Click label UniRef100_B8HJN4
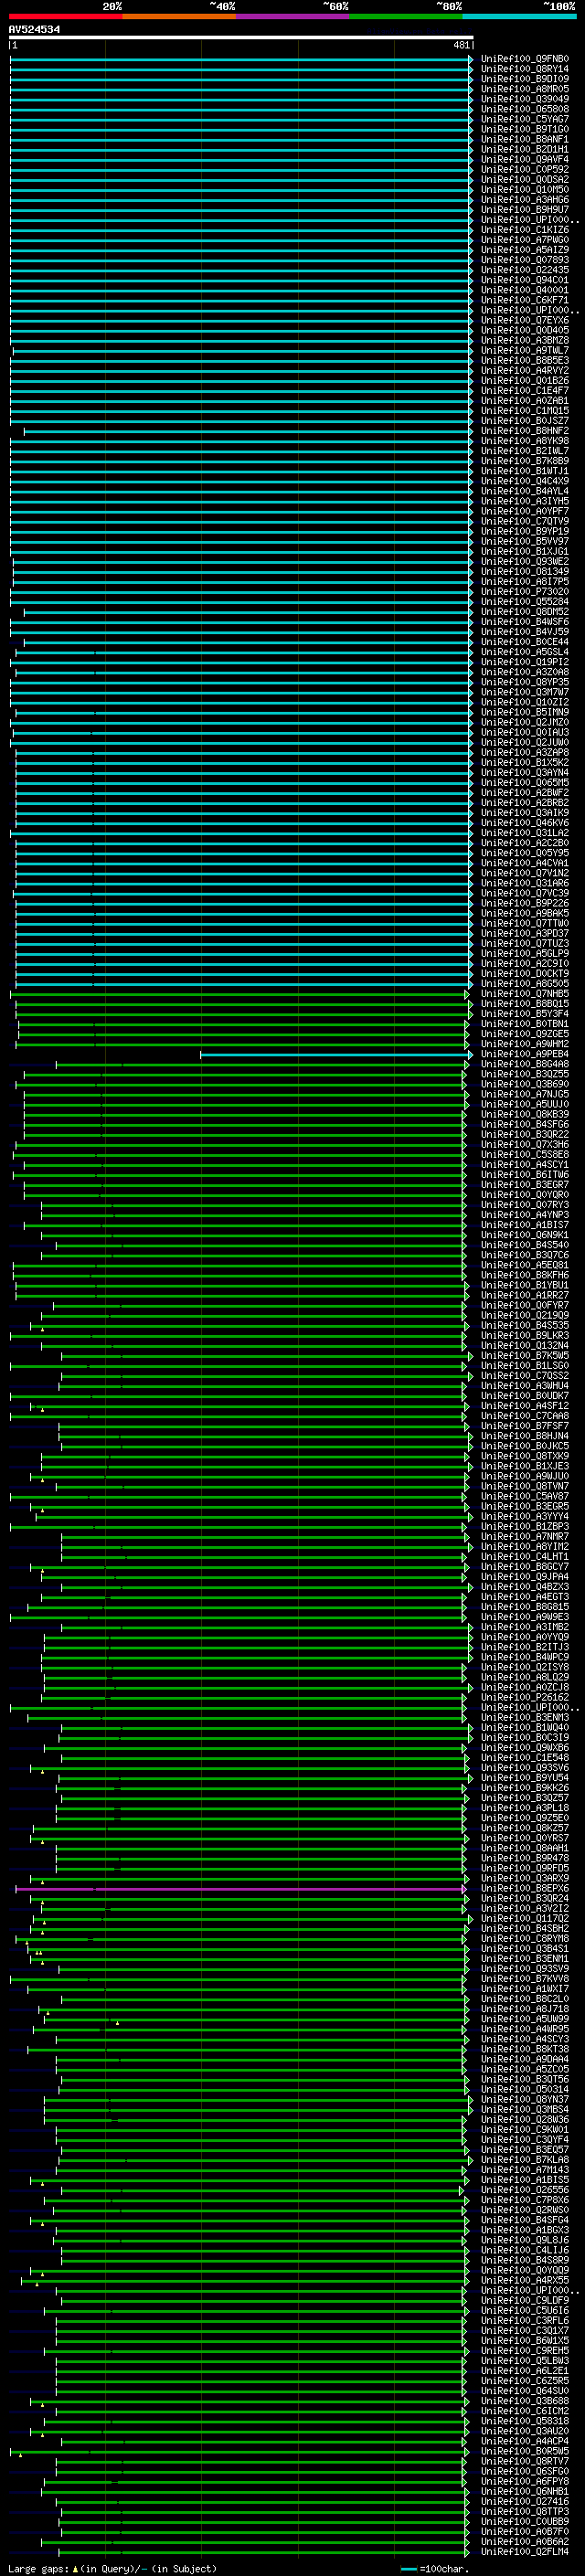Image resolution: width=585 pixels, height=2576 pixels. pos(525,1436)
